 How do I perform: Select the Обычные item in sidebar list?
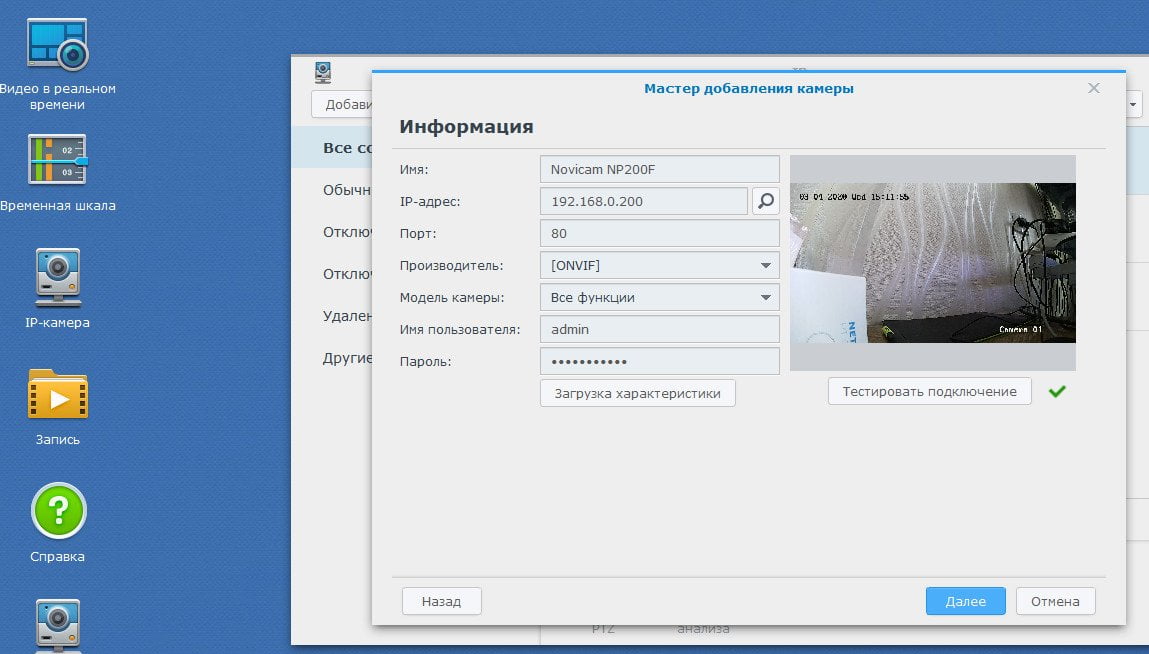click(x=347, y=190)
